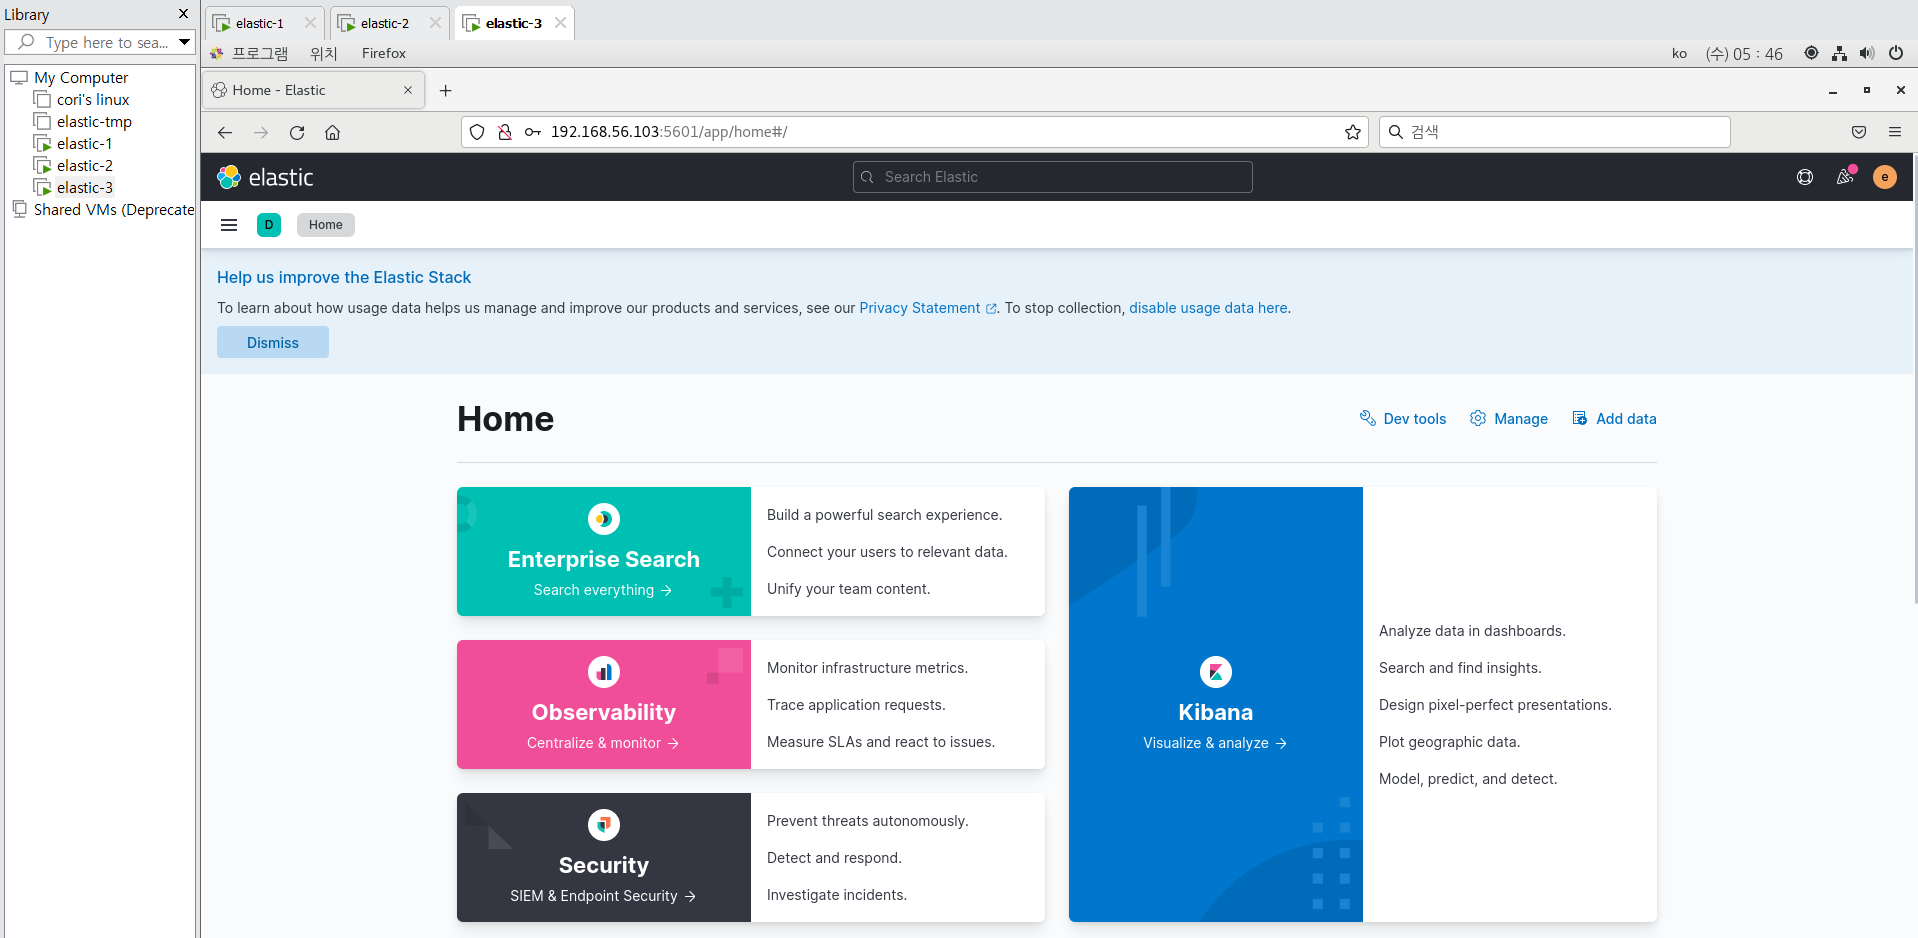
Task: Open the Firefox menu in top panel
Action: (x=384, y=53)
